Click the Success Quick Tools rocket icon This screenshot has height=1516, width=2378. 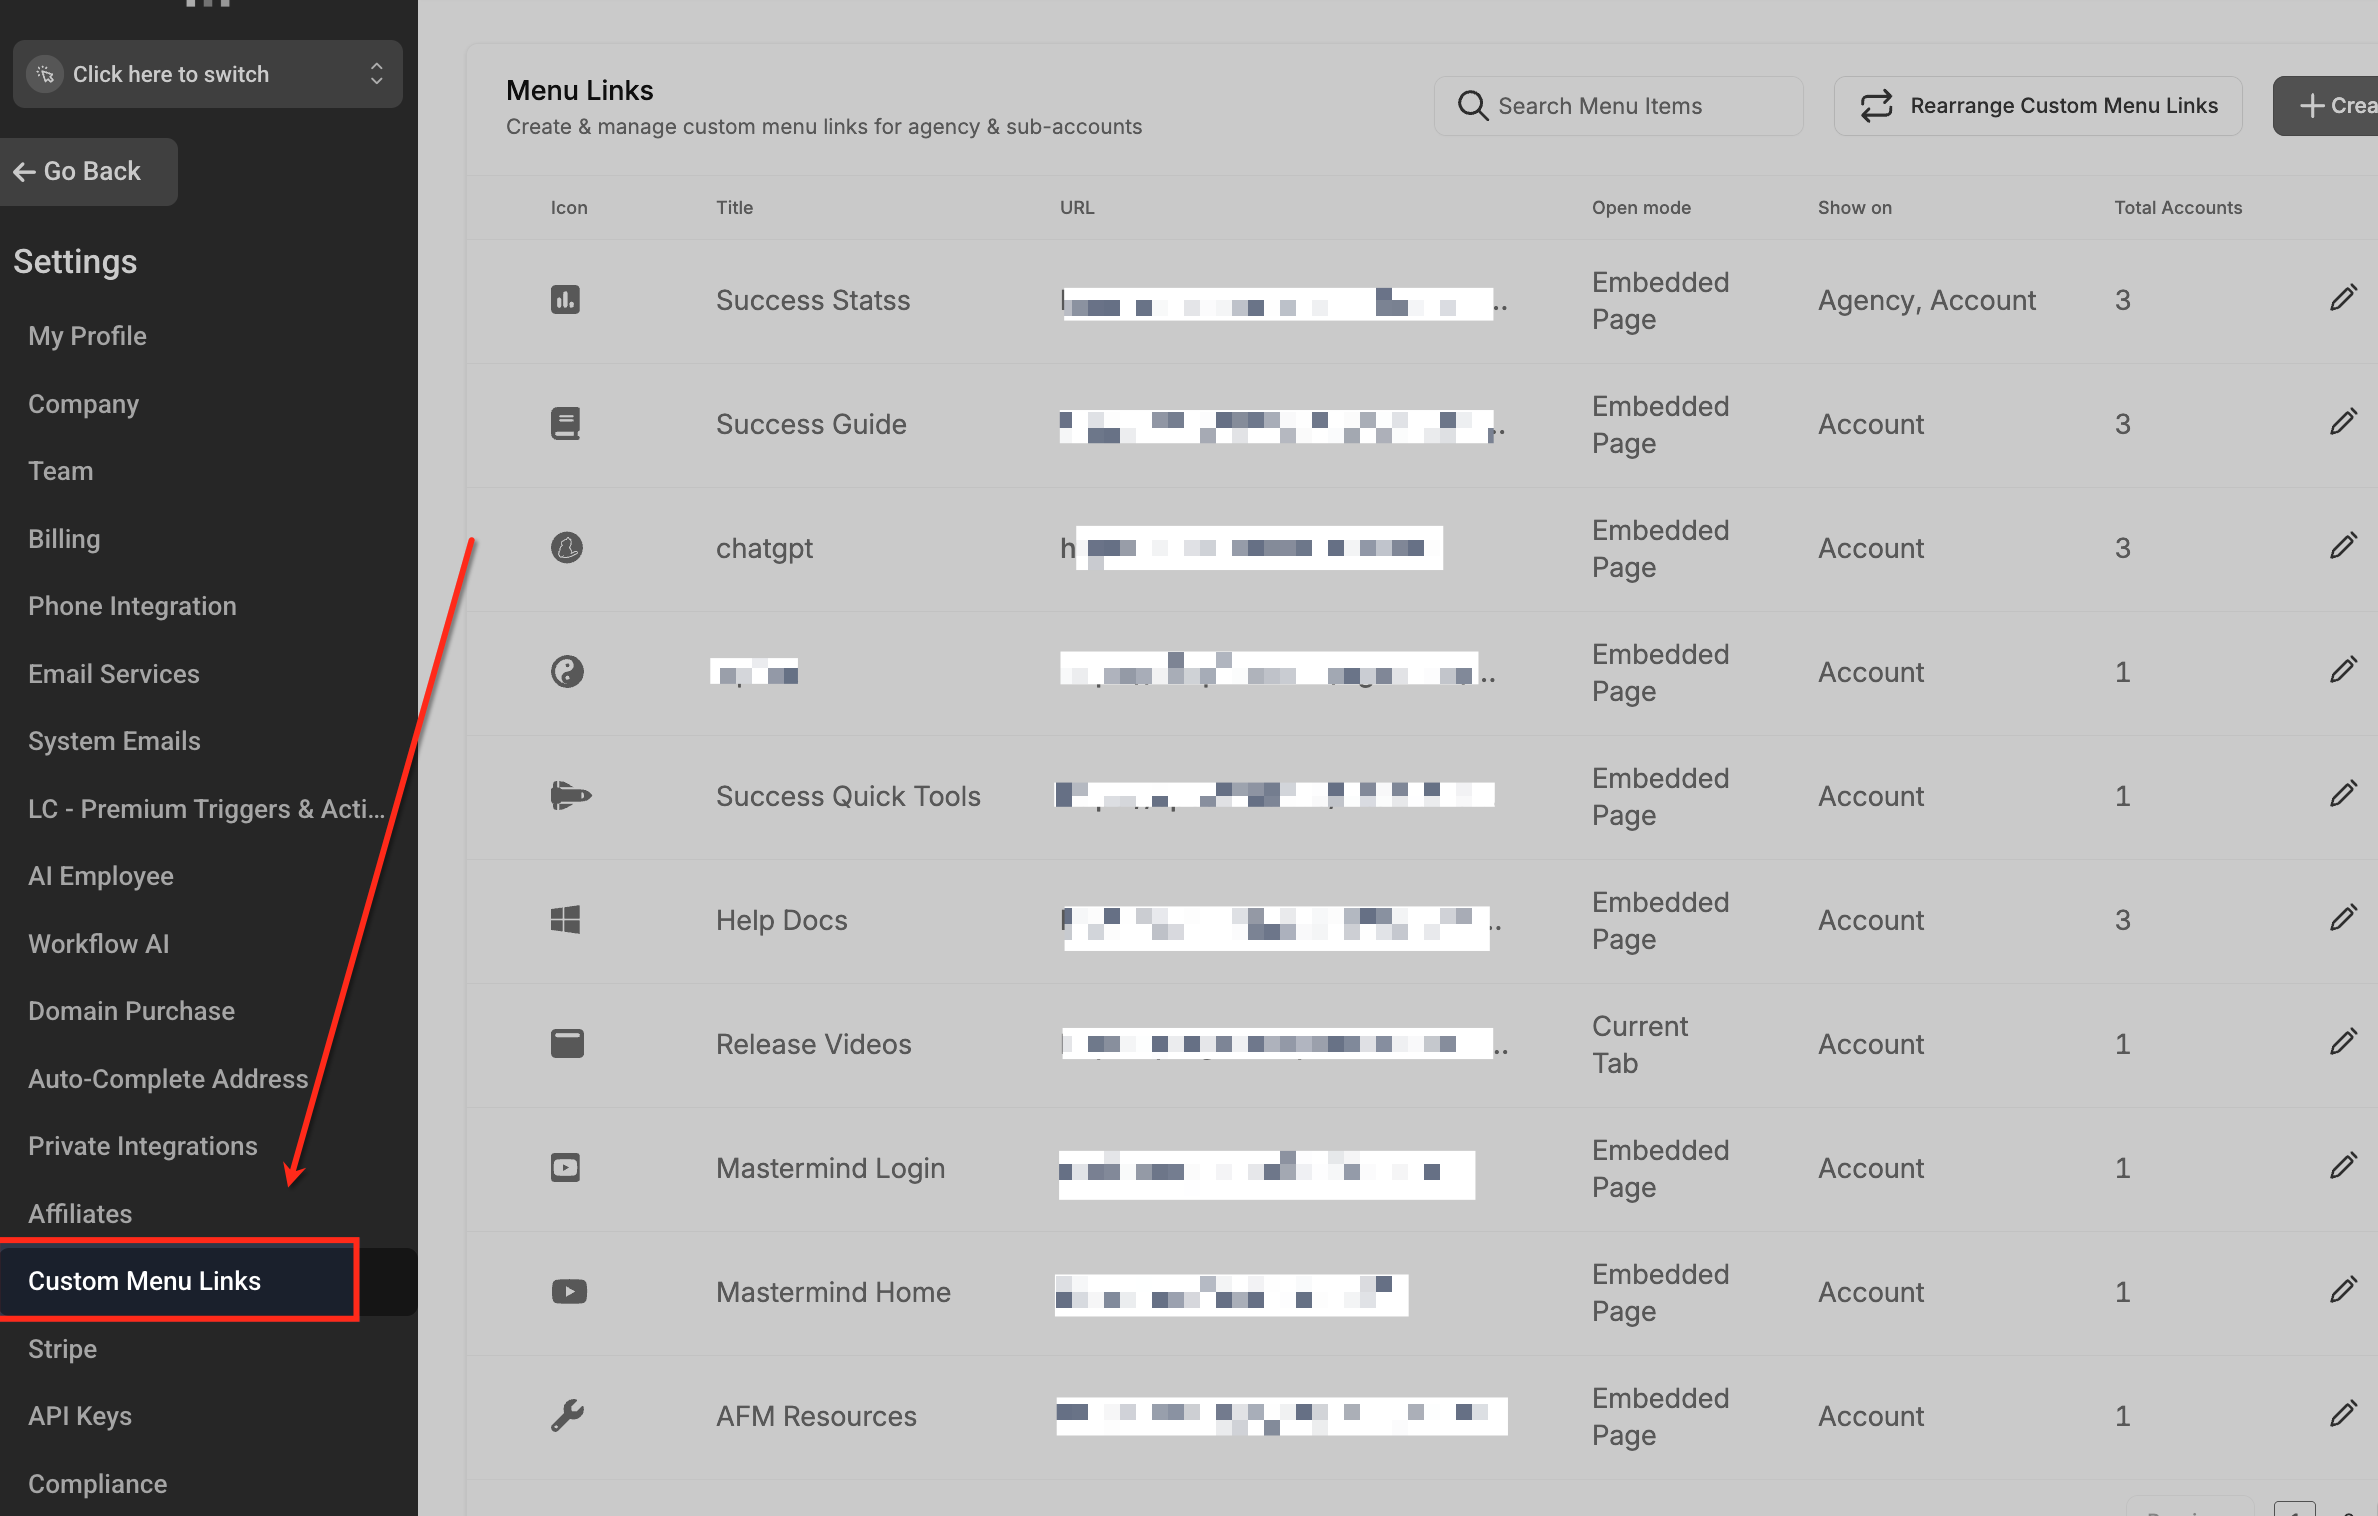click(570, 796)
